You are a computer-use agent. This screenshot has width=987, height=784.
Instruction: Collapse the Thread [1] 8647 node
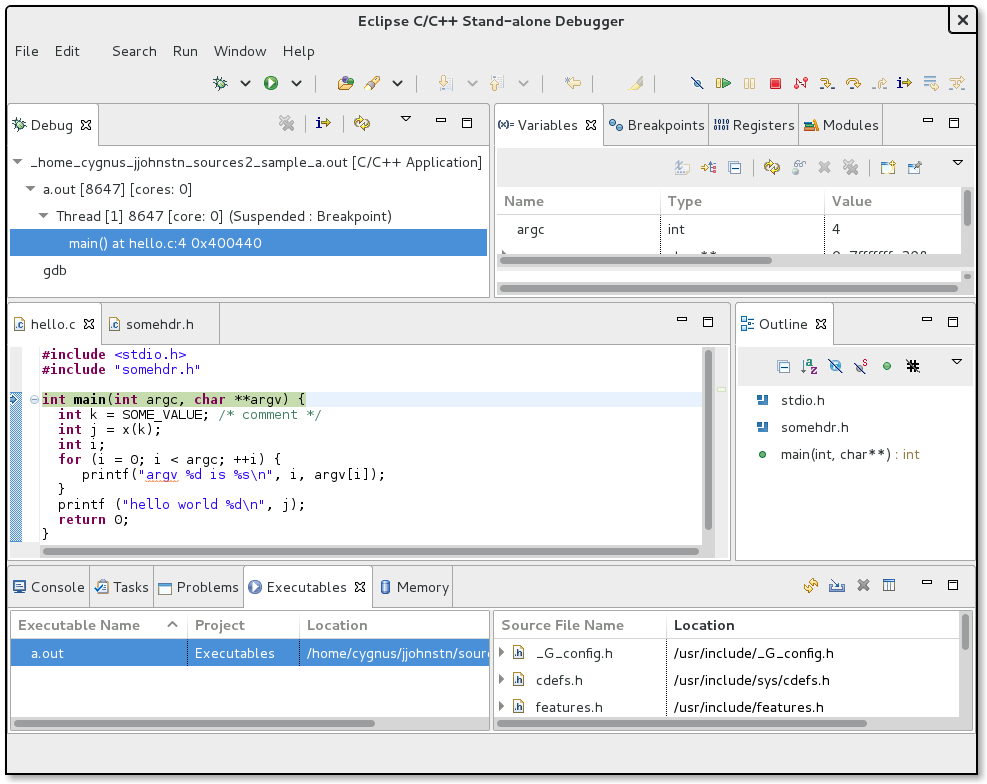coord(43,216)
